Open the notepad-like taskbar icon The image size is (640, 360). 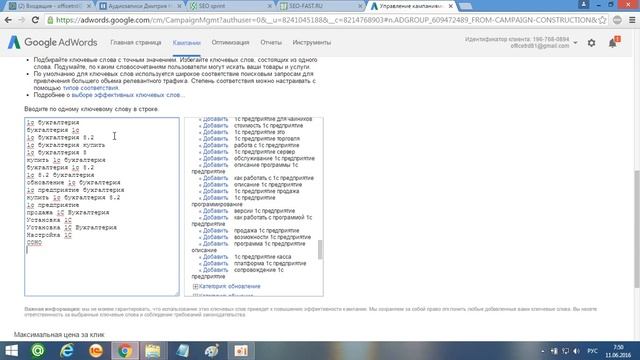[182, 351]
